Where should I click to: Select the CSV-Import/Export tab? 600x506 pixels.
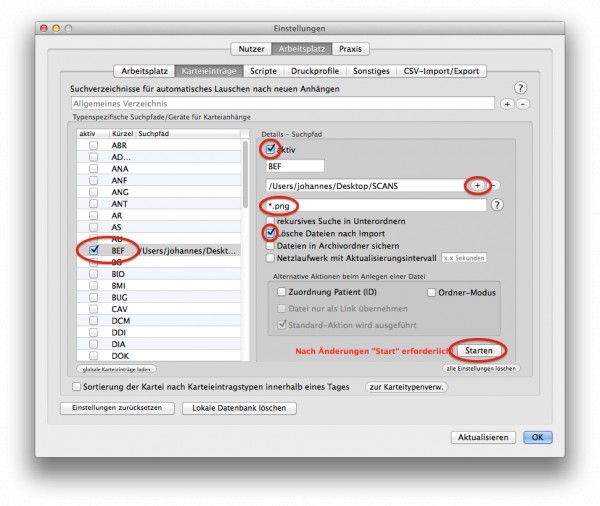coord(441,71)
